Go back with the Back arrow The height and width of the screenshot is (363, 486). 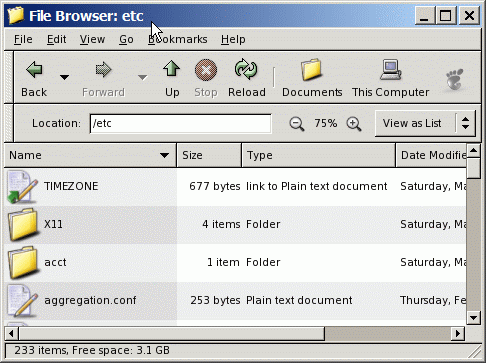(34, 78)
